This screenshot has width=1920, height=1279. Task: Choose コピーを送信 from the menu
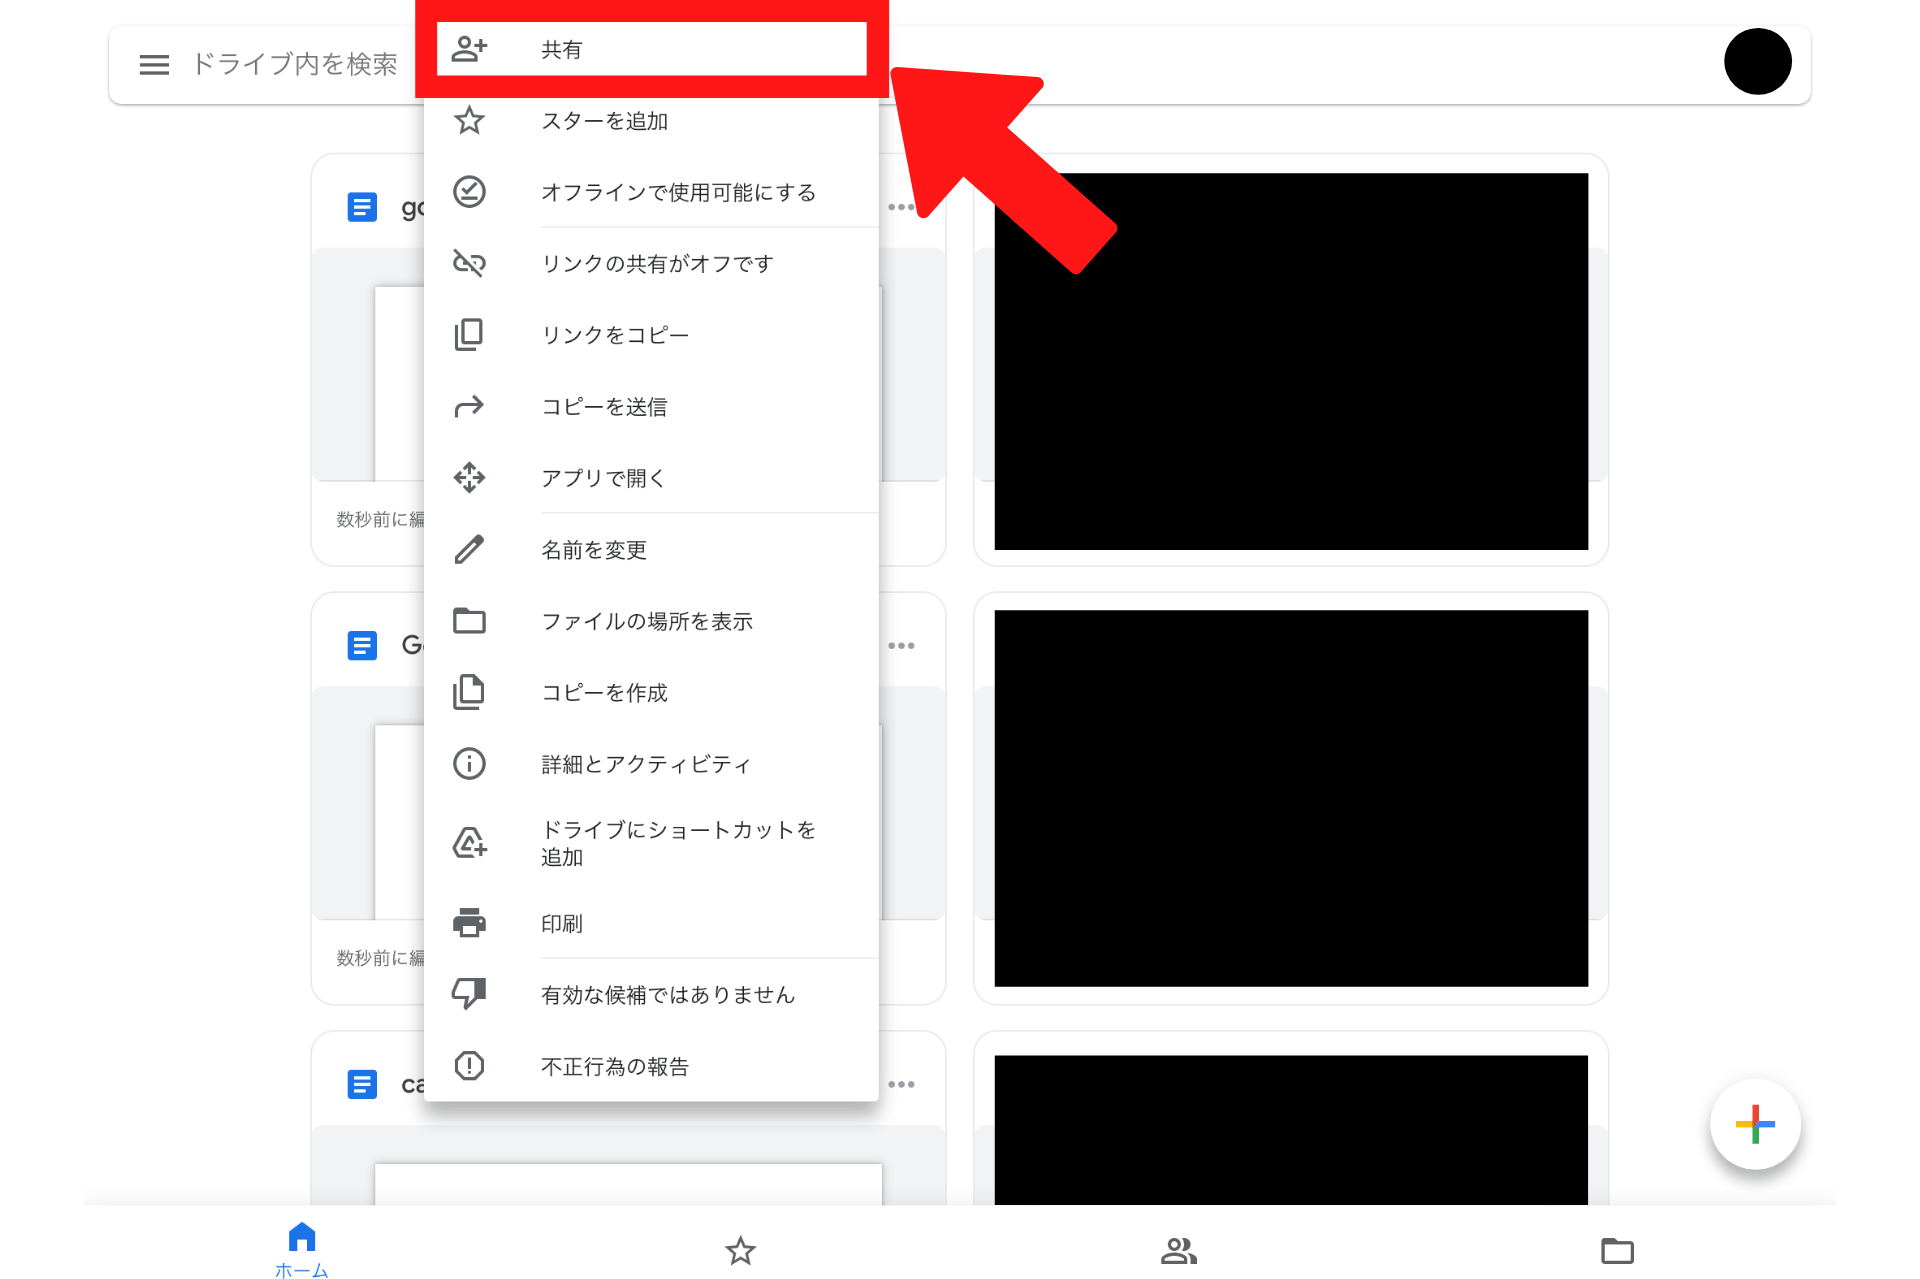click(651, 407)
